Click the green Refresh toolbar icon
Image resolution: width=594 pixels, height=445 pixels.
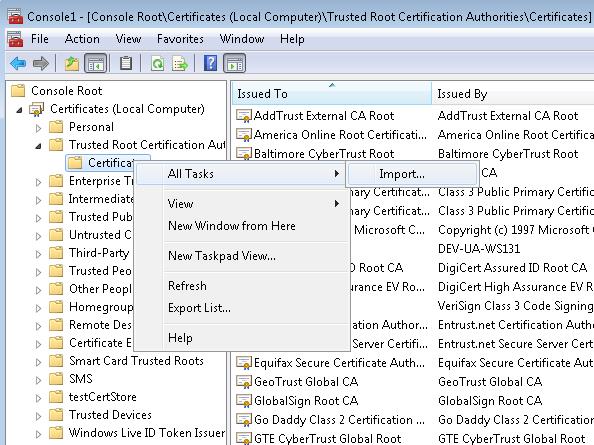[158, 63]
